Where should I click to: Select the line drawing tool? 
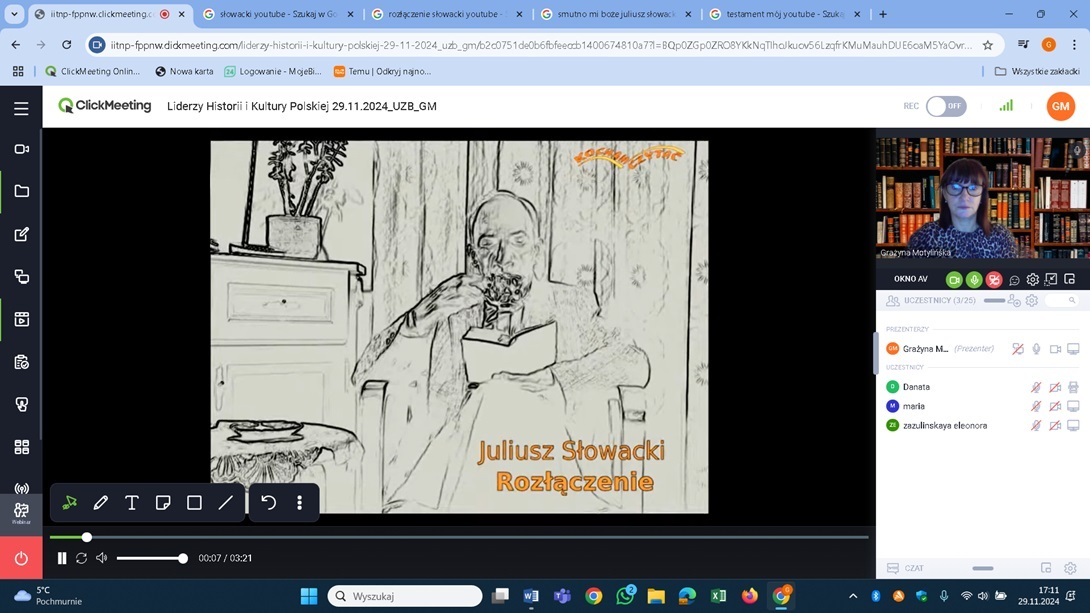(x=225, y=502)
